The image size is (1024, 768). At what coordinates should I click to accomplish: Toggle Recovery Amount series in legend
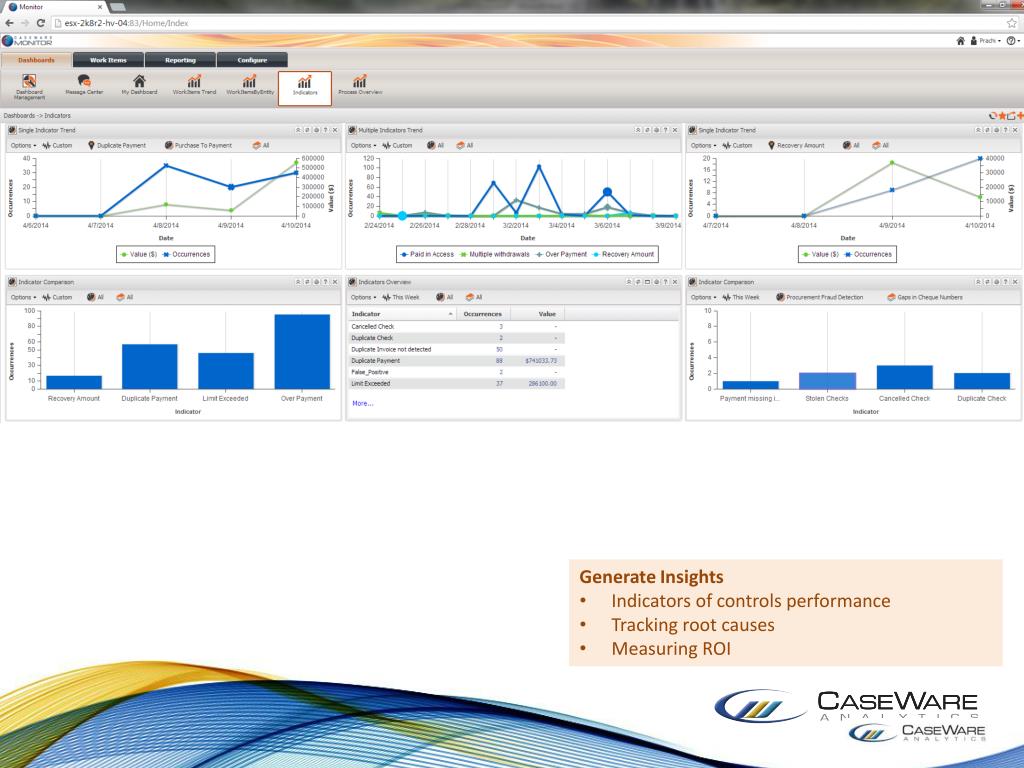[623, 254]
